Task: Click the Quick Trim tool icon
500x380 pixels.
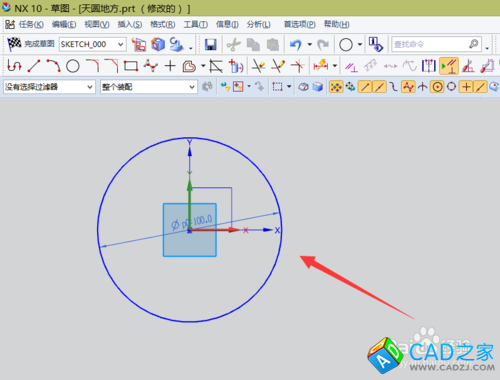Action: pos(258,66)
